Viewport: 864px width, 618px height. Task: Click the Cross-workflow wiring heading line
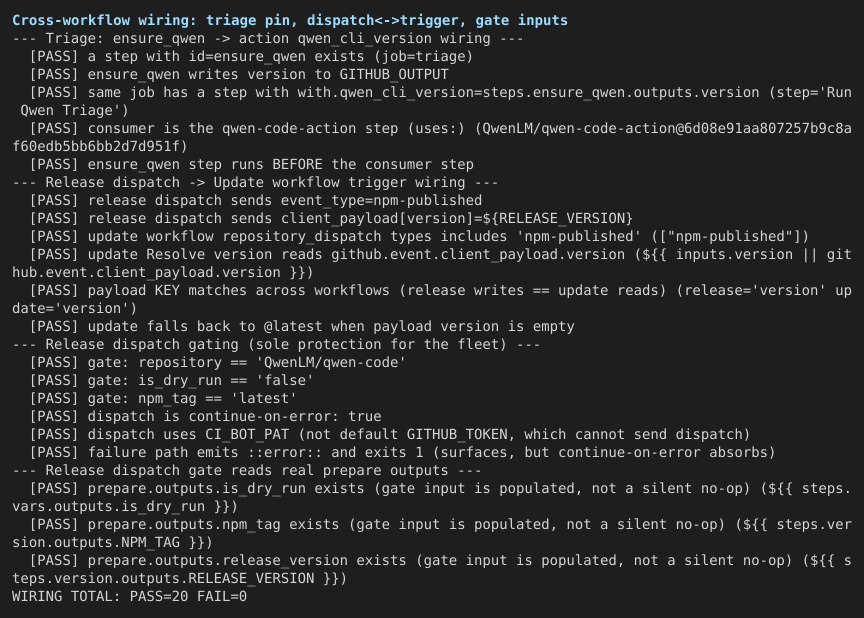290,20
